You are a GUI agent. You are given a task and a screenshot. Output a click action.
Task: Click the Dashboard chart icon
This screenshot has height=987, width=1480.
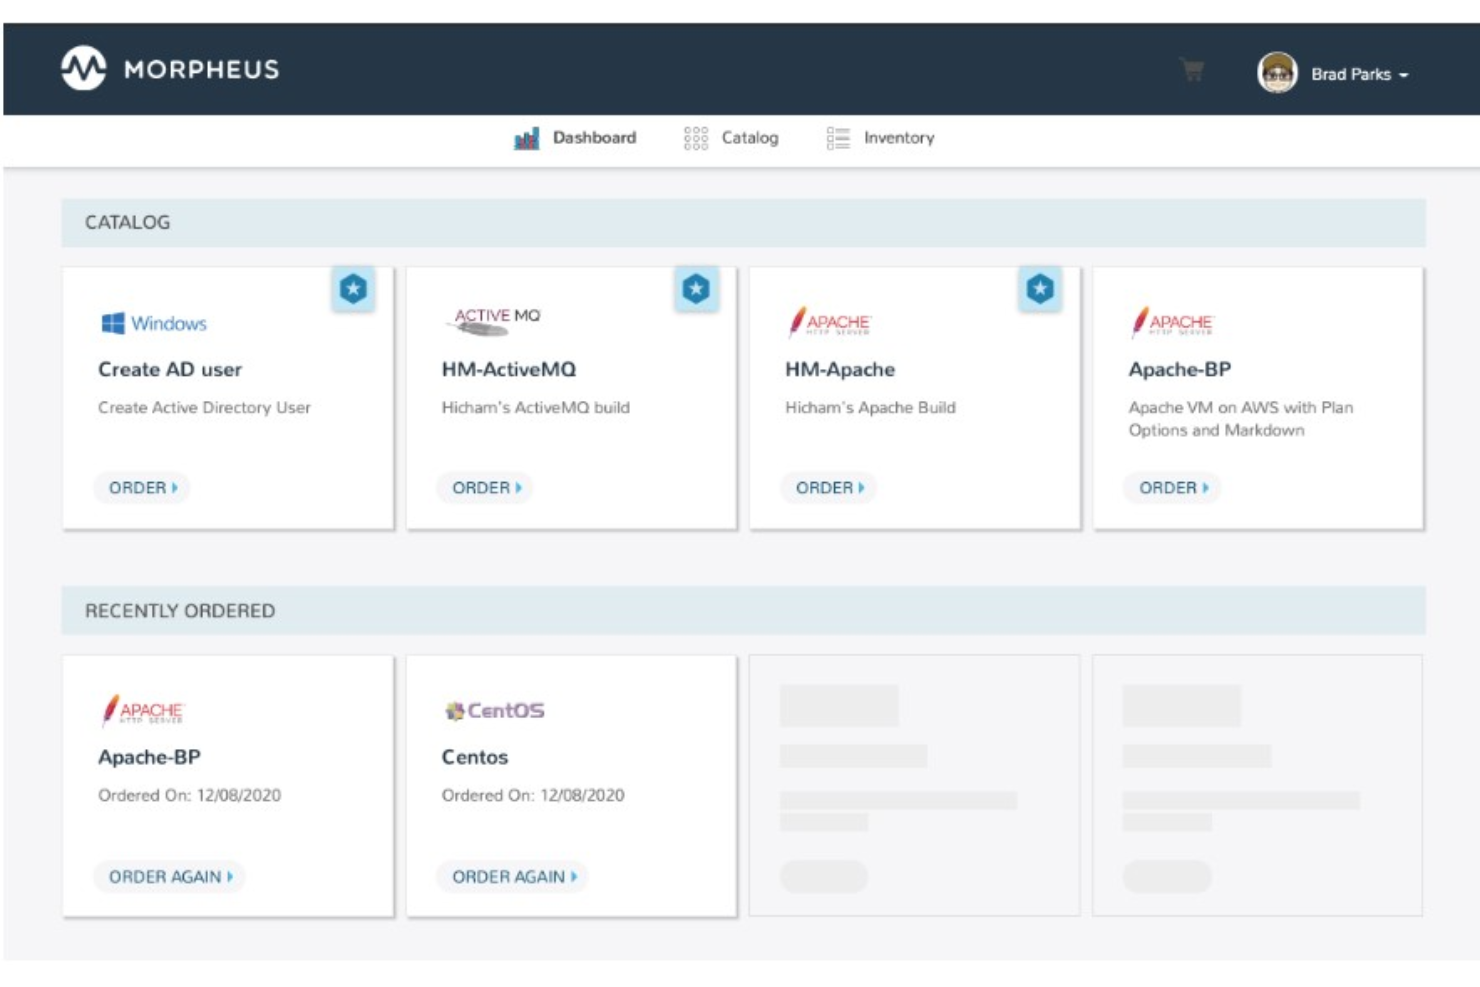(524, 137)
